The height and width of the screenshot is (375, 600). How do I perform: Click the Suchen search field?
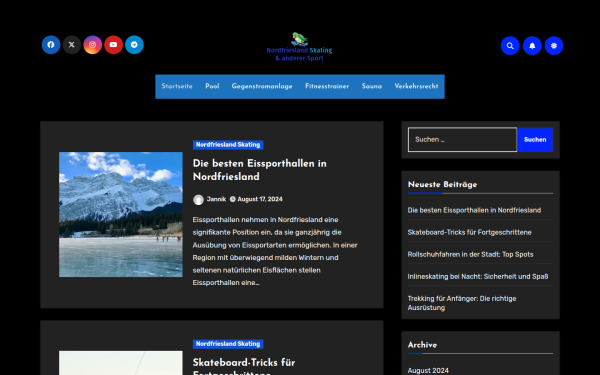point(462,140)
